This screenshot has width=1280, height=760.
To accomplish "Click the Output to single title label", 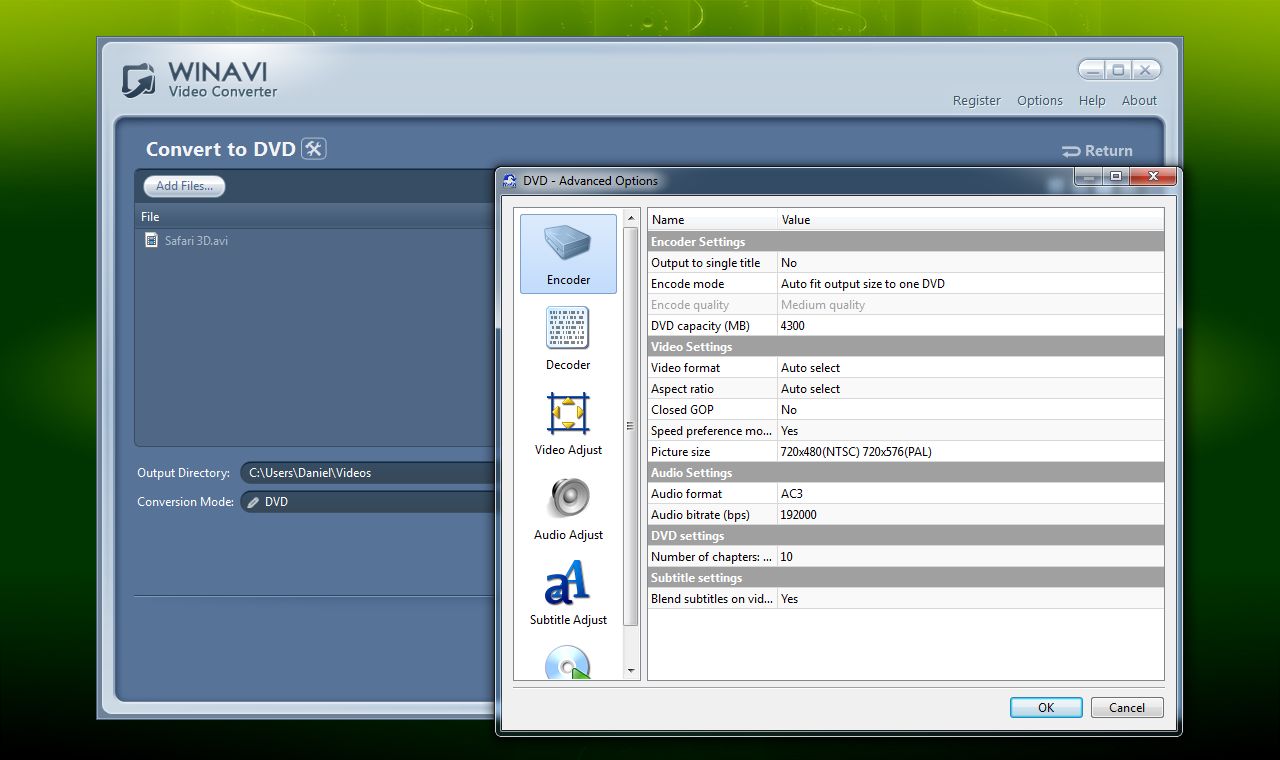I will (705, 263).
